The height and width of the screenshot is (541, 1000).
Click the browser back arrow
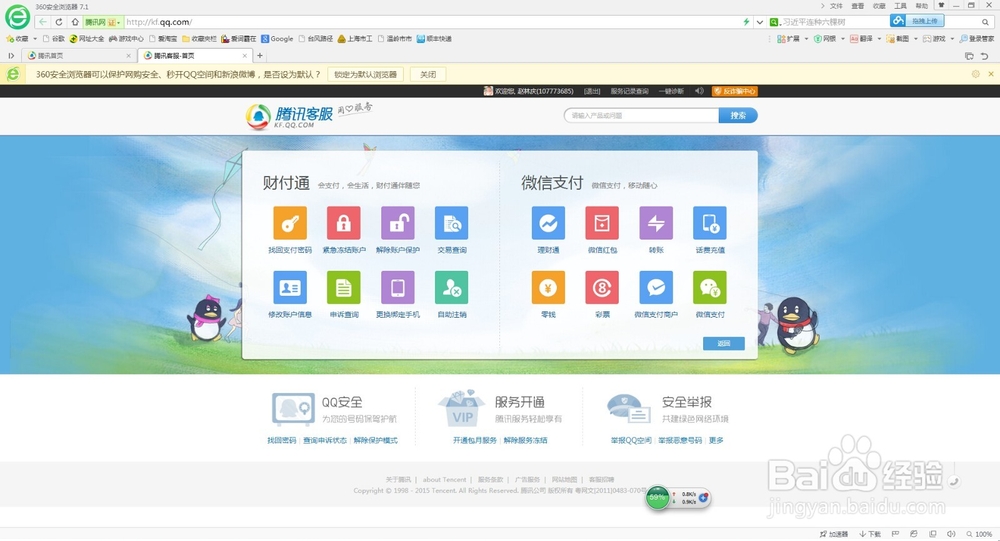(x=43, y=22)
